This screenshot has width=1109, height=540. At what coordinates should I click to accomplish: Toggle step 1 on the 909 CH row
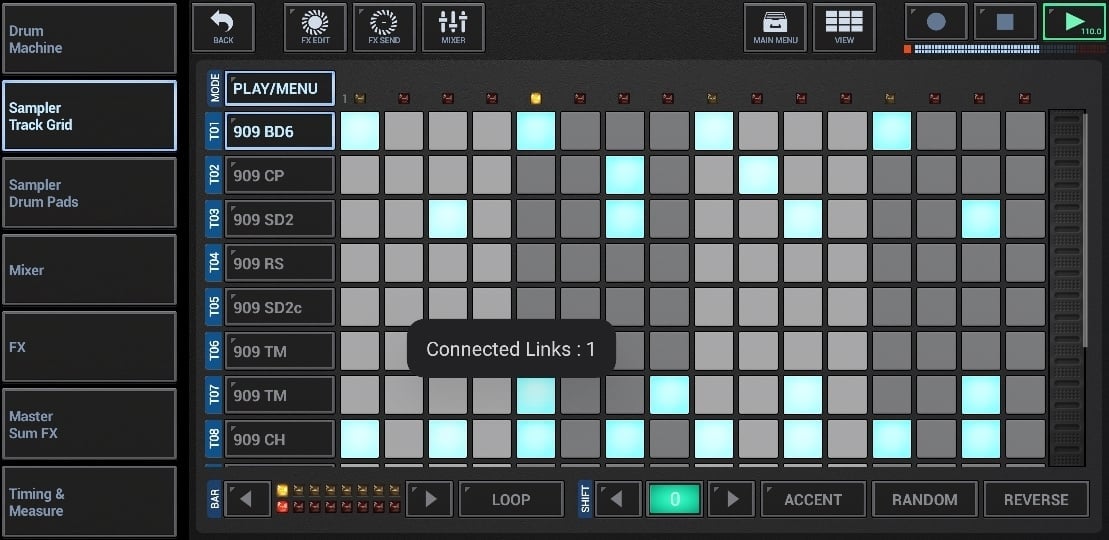coord(359,439)
